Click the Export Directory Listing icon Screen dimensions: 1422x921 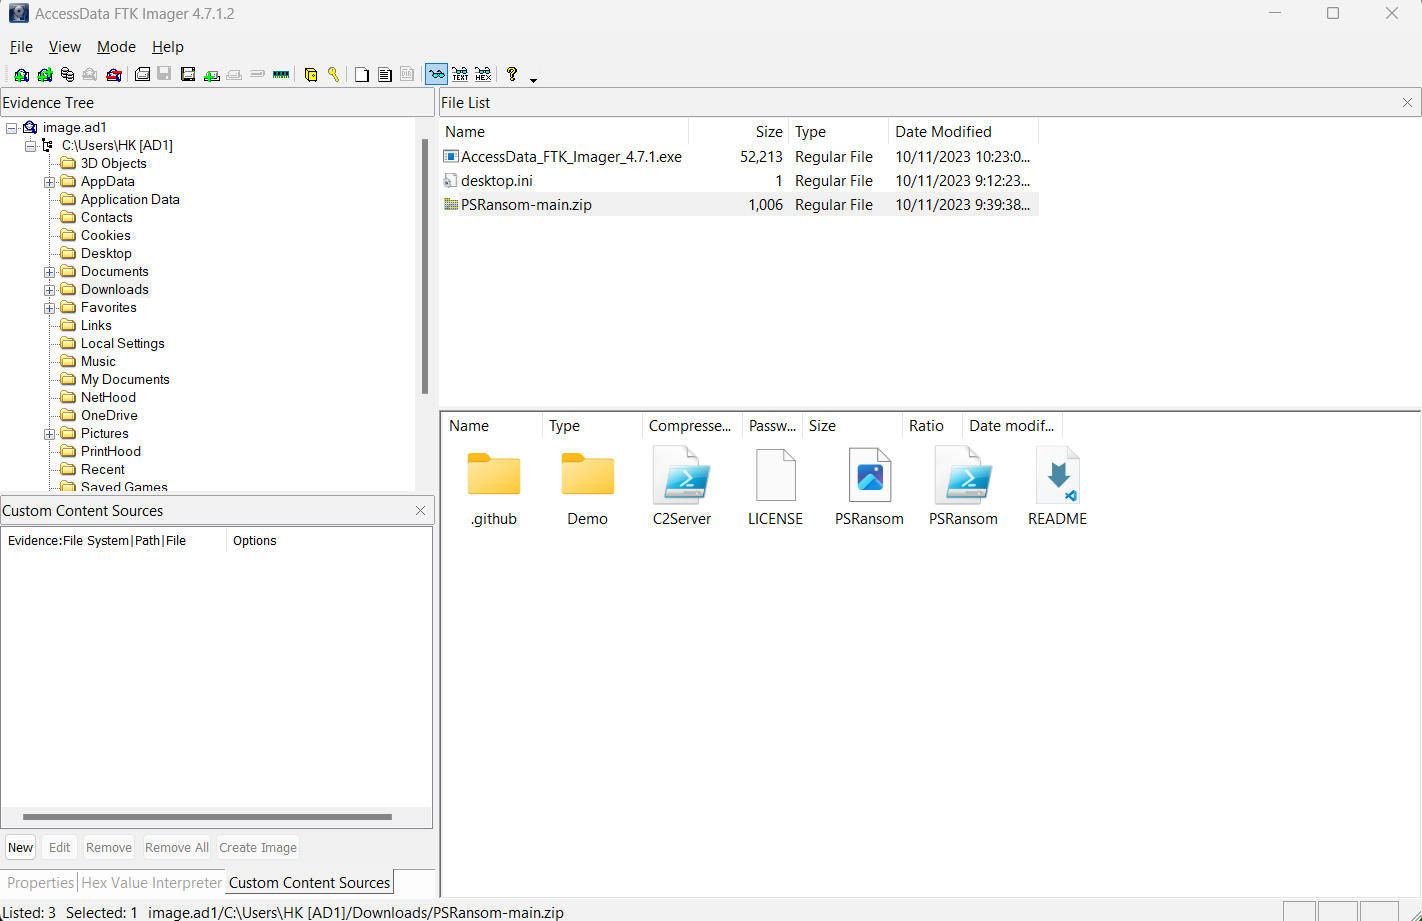click(407, 75)
